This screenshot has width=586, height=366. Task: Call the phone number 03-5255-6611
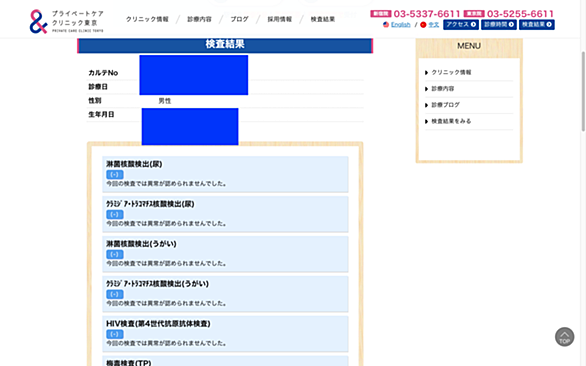tap(520, 14)
